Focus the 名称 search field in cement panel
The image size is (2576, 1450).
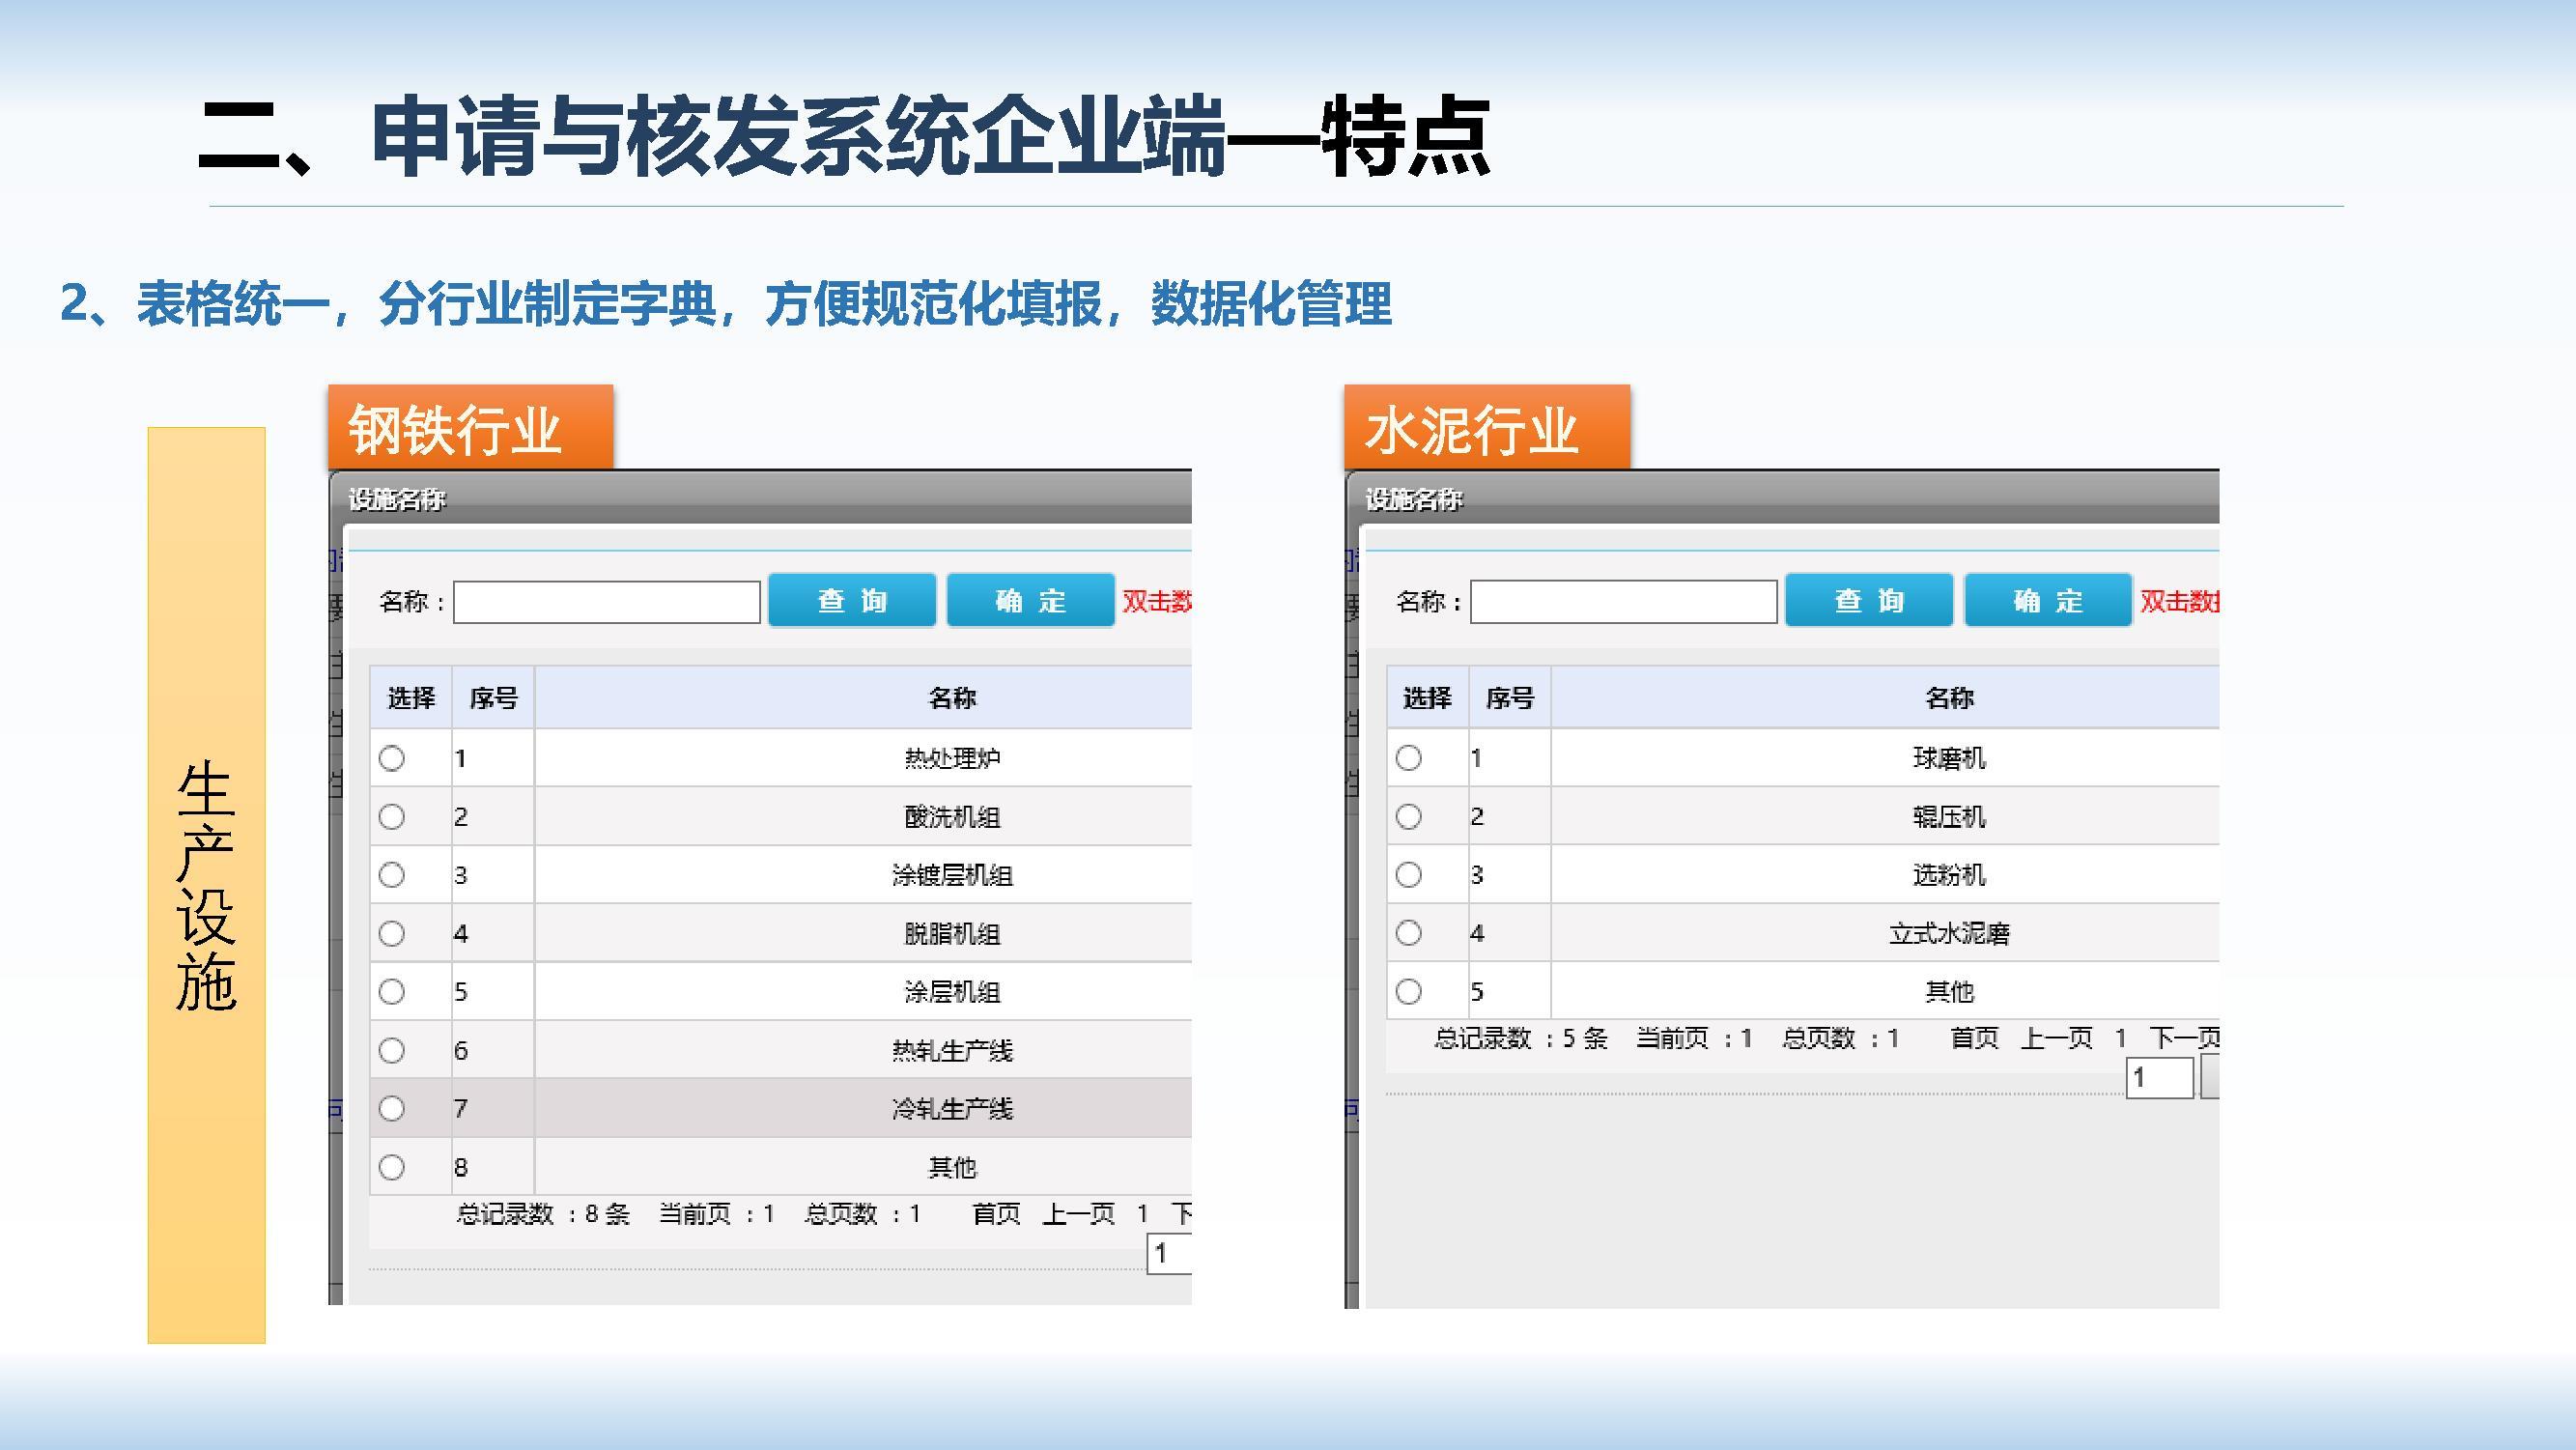tap(1624, 602)
